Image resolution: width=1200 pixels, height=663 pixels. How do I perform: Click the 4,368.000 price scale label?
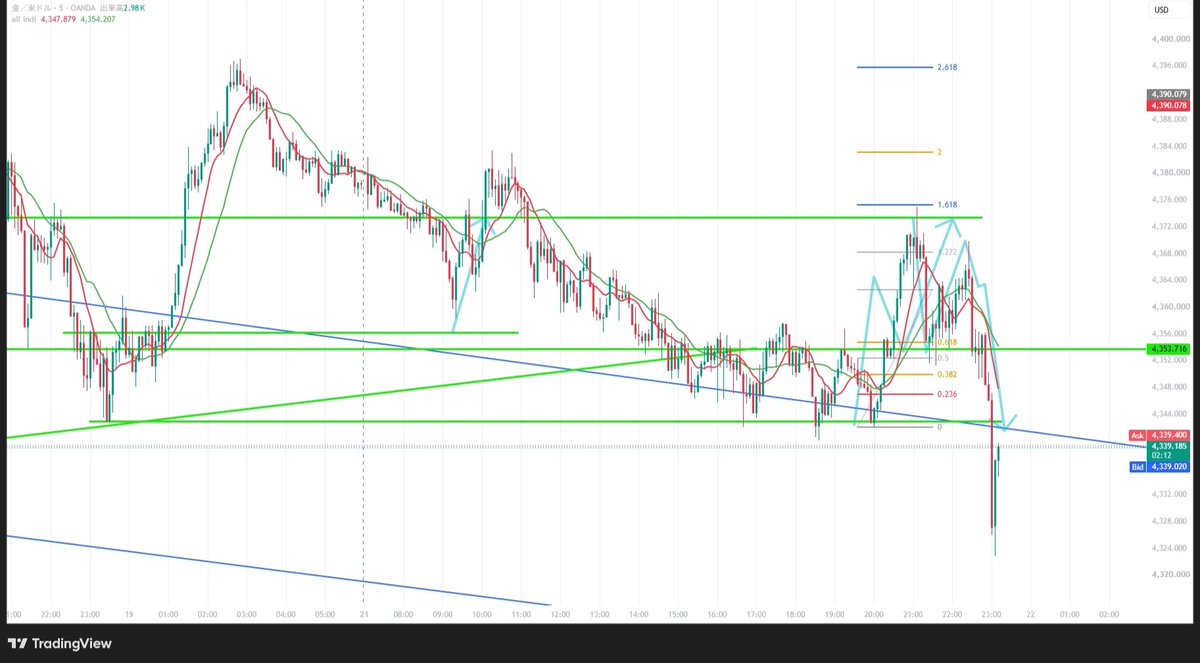(x=1167, y=252)
